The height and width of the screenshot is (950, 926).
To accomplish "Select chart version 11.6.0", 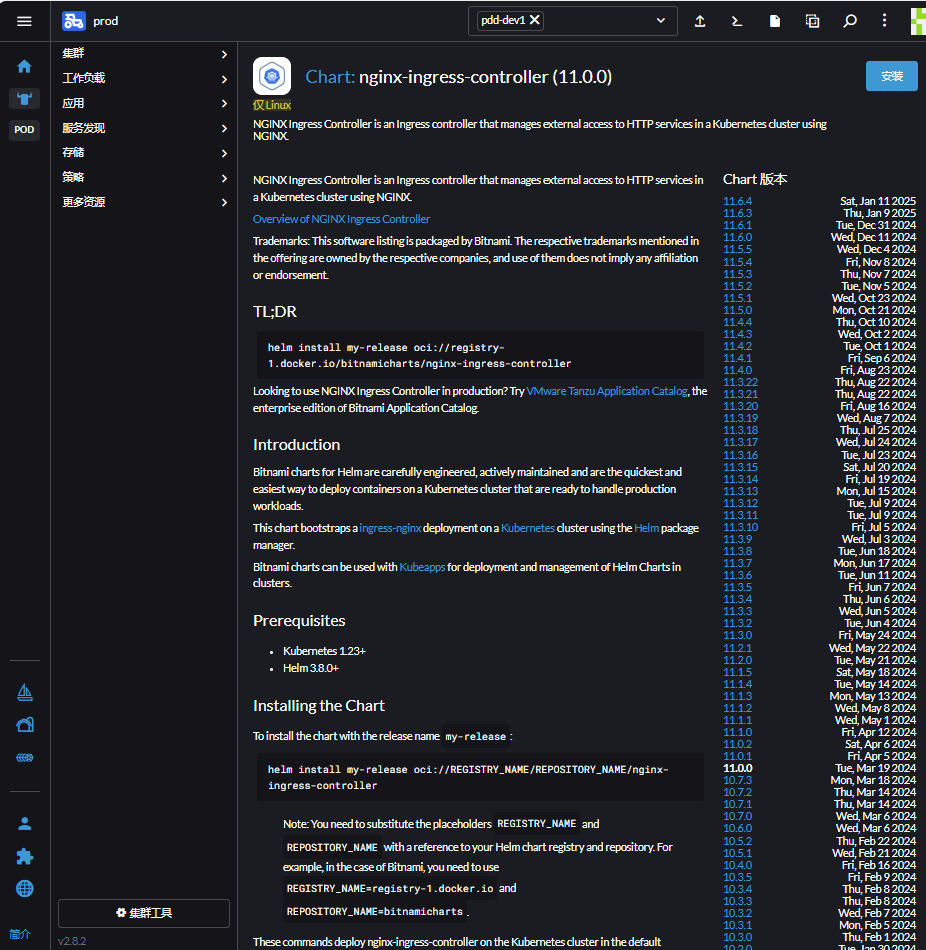I will pos(738,238).
